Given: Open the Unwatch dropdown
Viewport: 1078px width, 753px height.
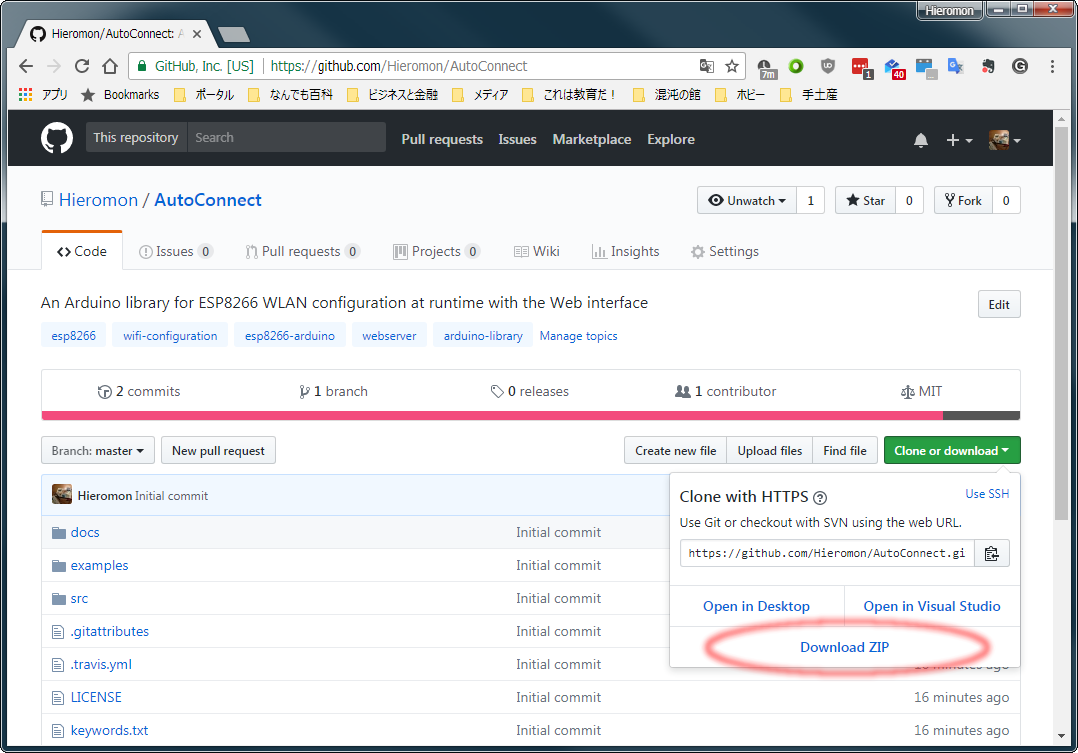Looking at the screenshot, I should 747,200.
